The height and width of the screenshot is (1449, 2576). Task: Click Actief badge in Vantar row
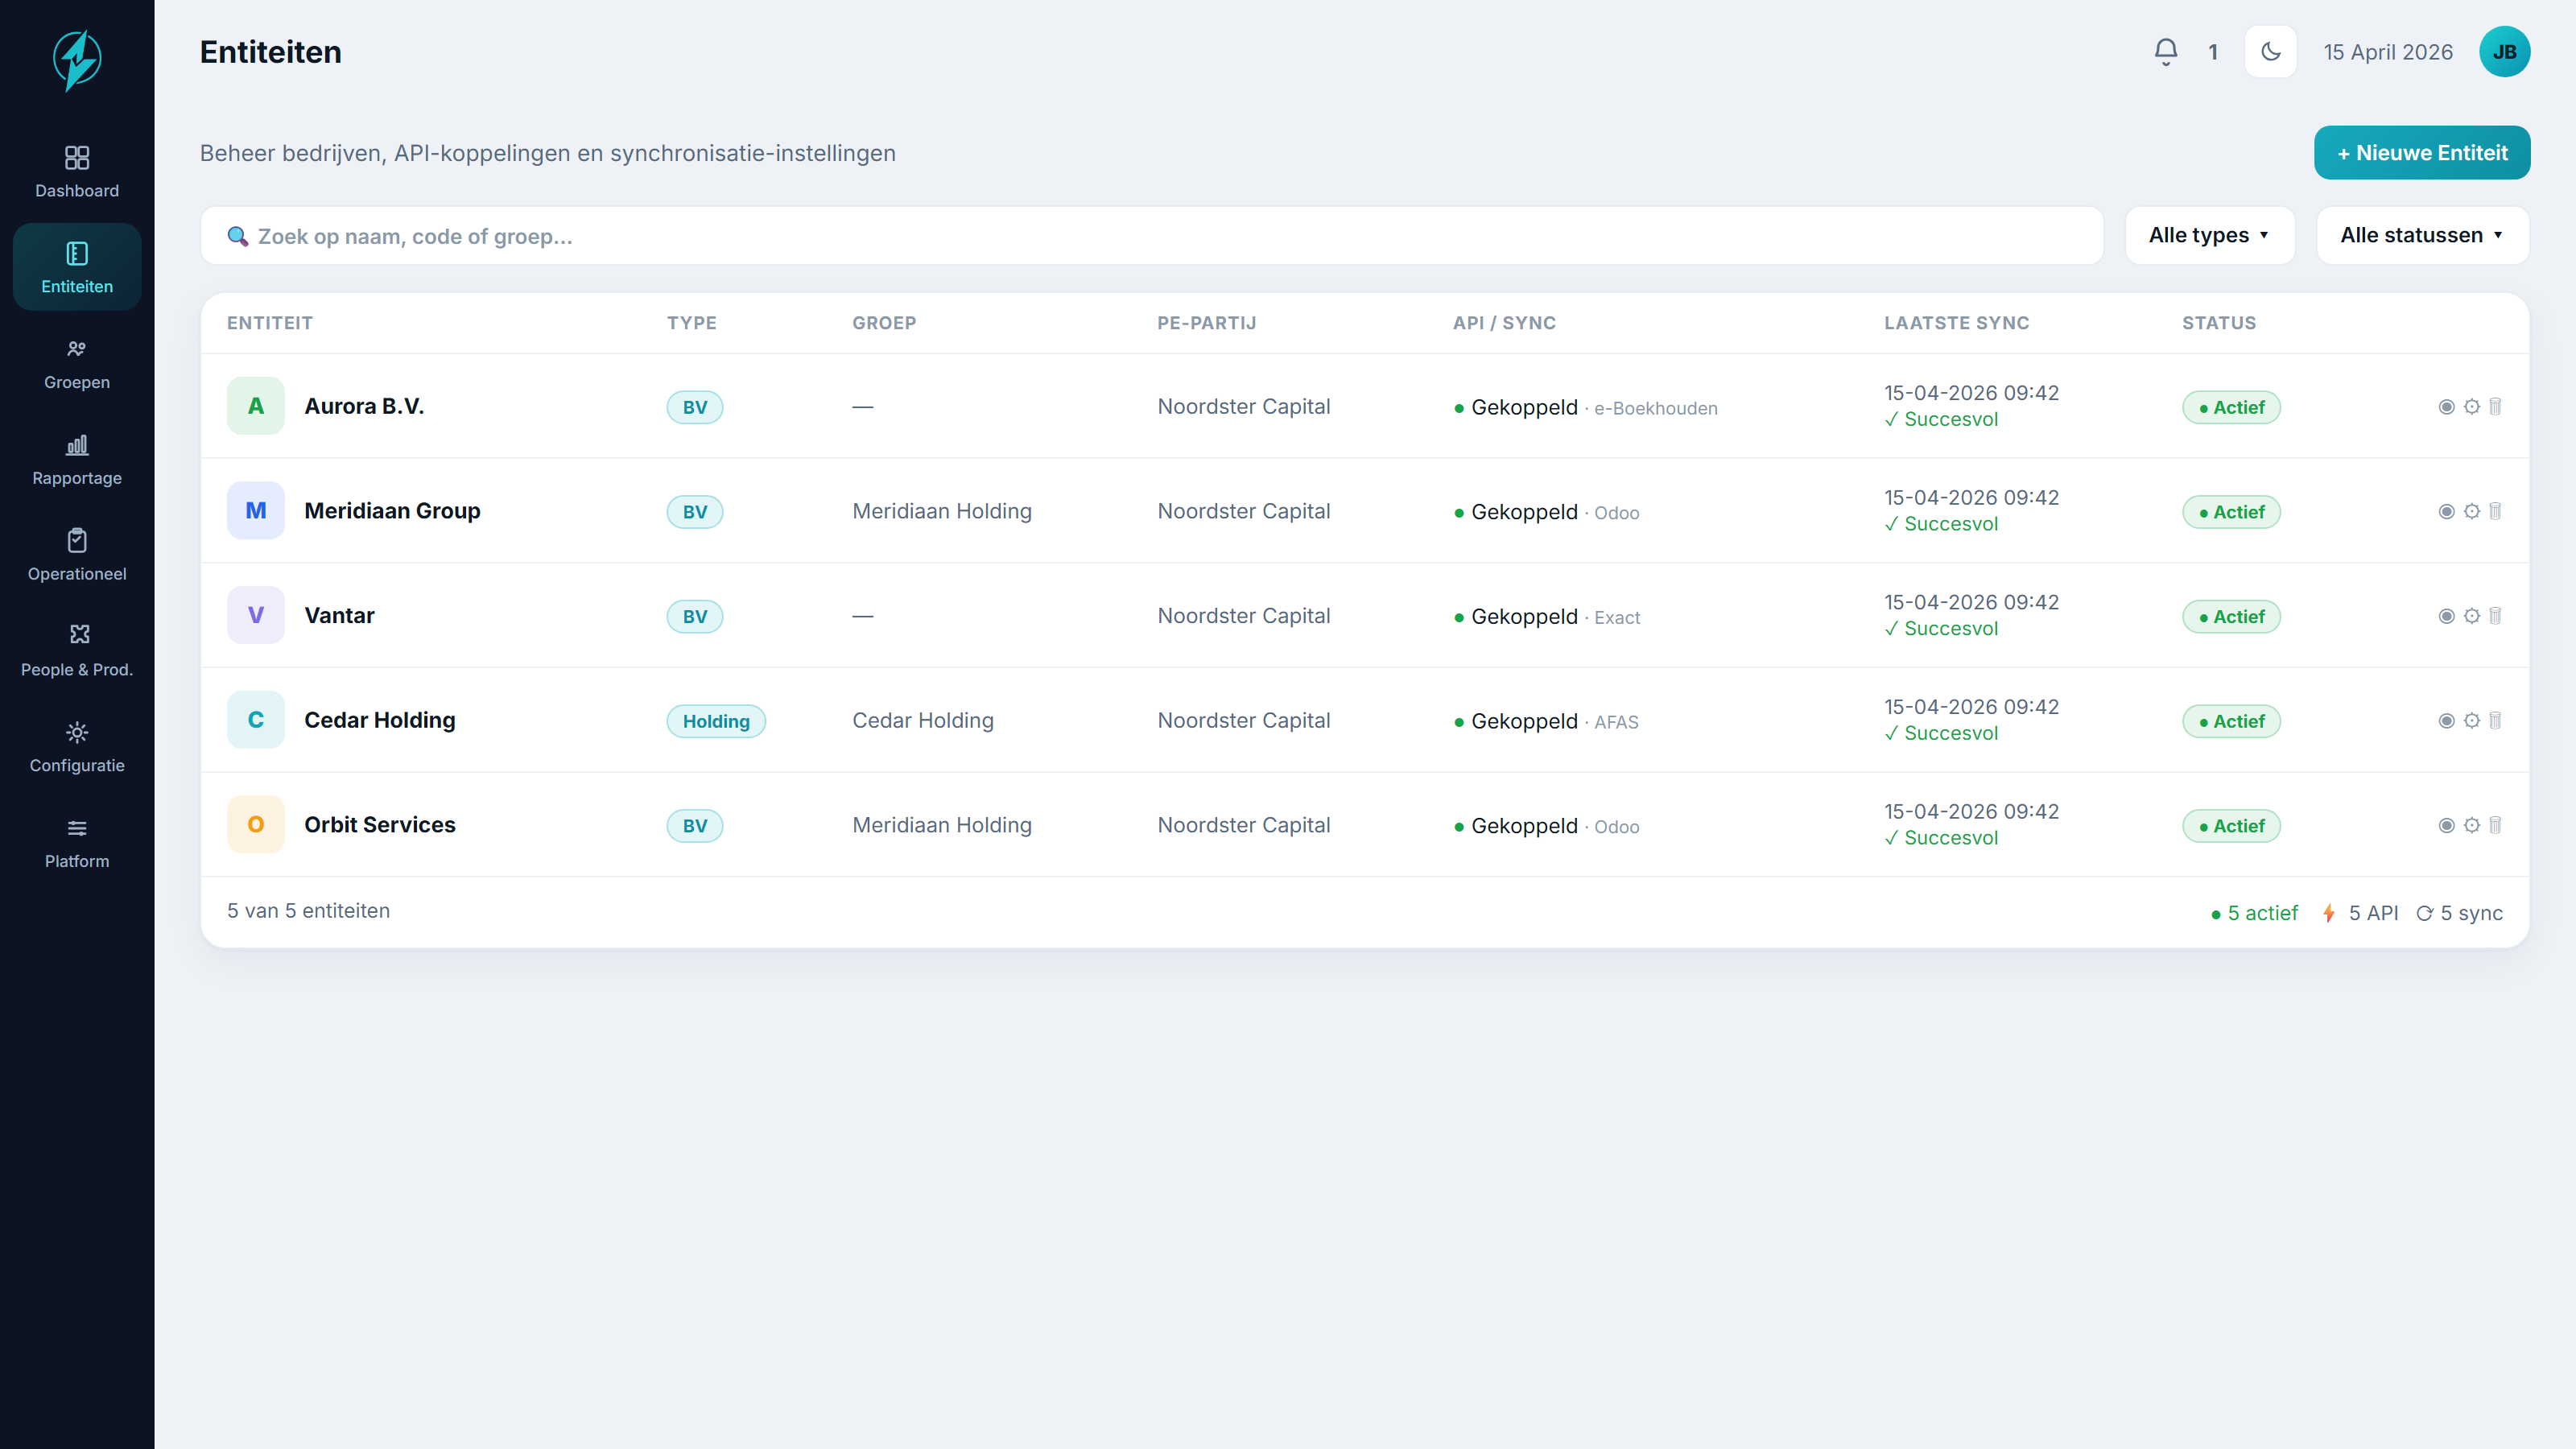pyautogui.click(x=2231, y=616)
